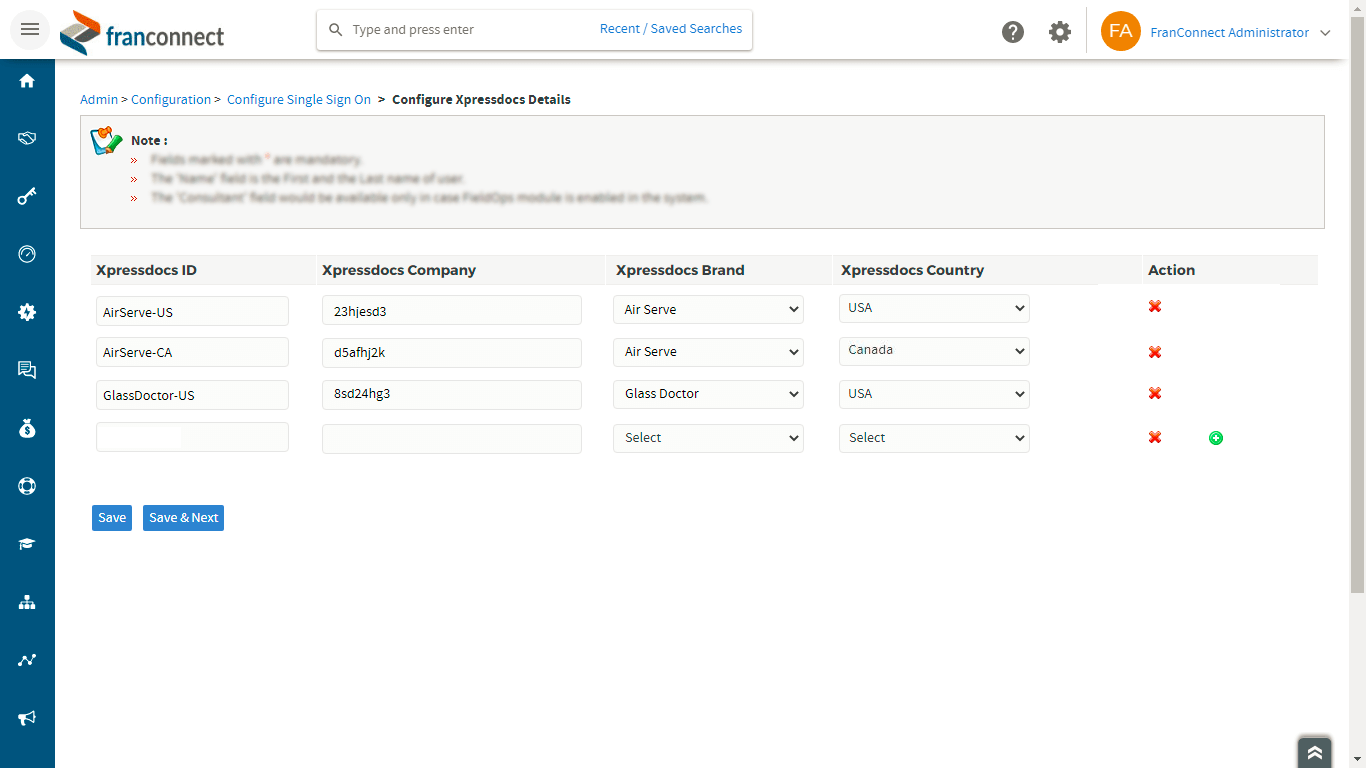
Task: Click the Xpressdocs Country column header
Action: click(x=912, y=270)
